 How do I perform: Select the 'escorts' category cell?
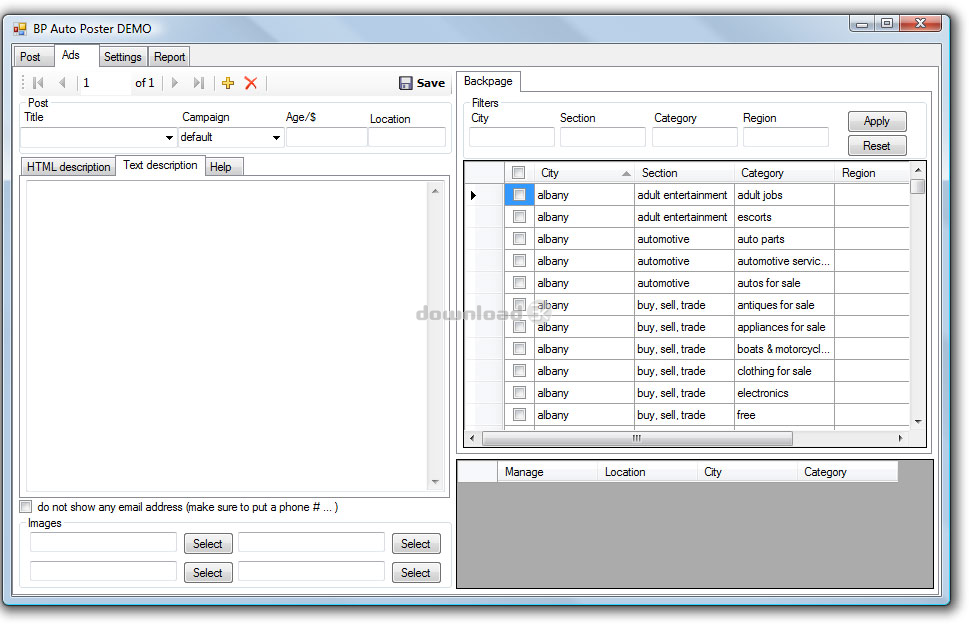[784, 217]
